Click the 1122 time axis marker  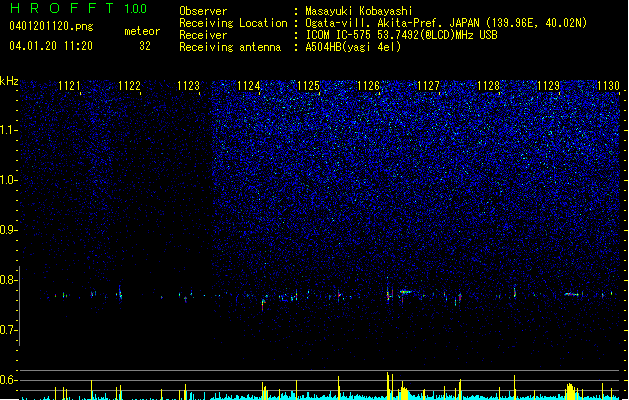[x=129, y=86]
